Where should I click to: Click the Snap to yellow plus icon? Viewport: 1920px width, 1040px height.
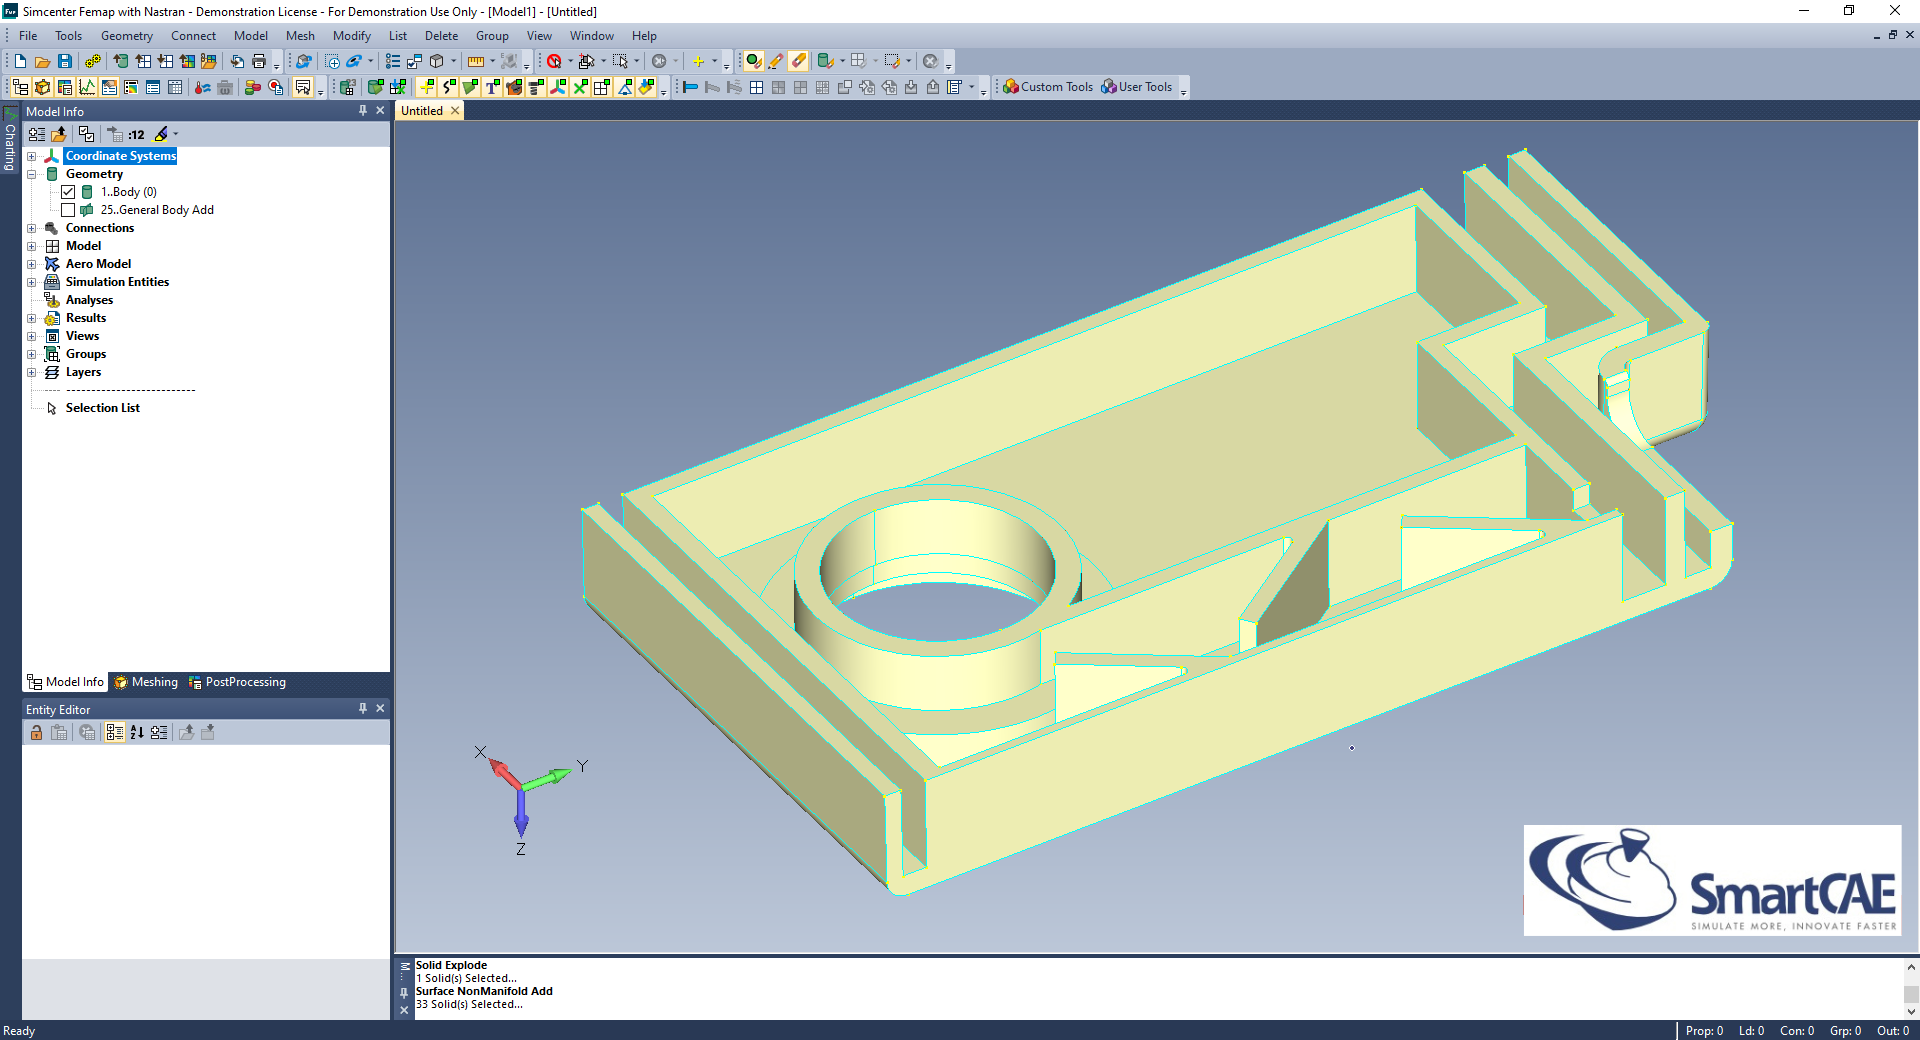click(x=699, y=61)
